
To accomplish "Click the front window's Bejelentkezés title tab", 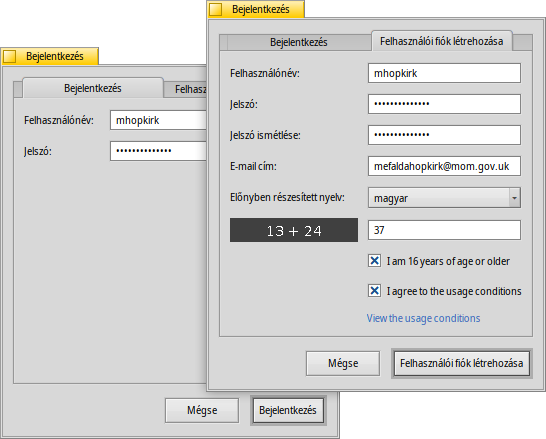I will click(x=256, y=9).
